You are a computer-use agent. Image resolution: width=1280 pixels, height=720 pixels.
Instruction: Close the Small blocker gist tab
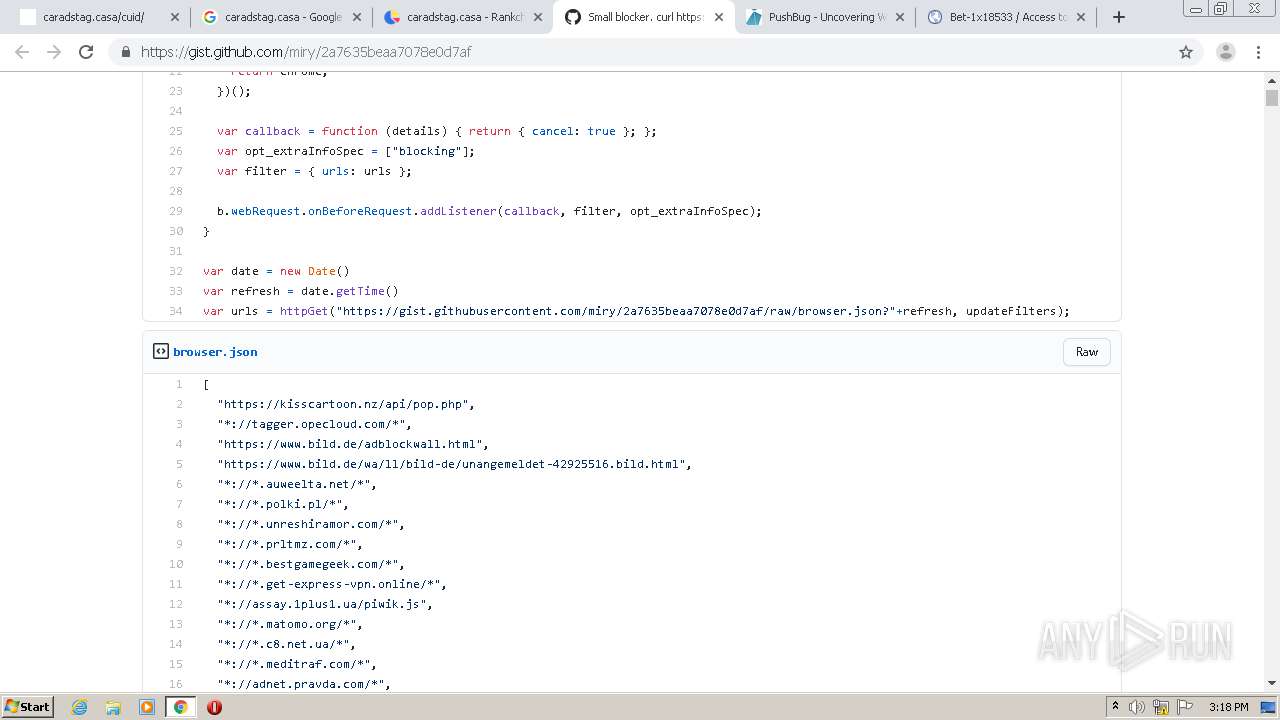pos(718,17)
